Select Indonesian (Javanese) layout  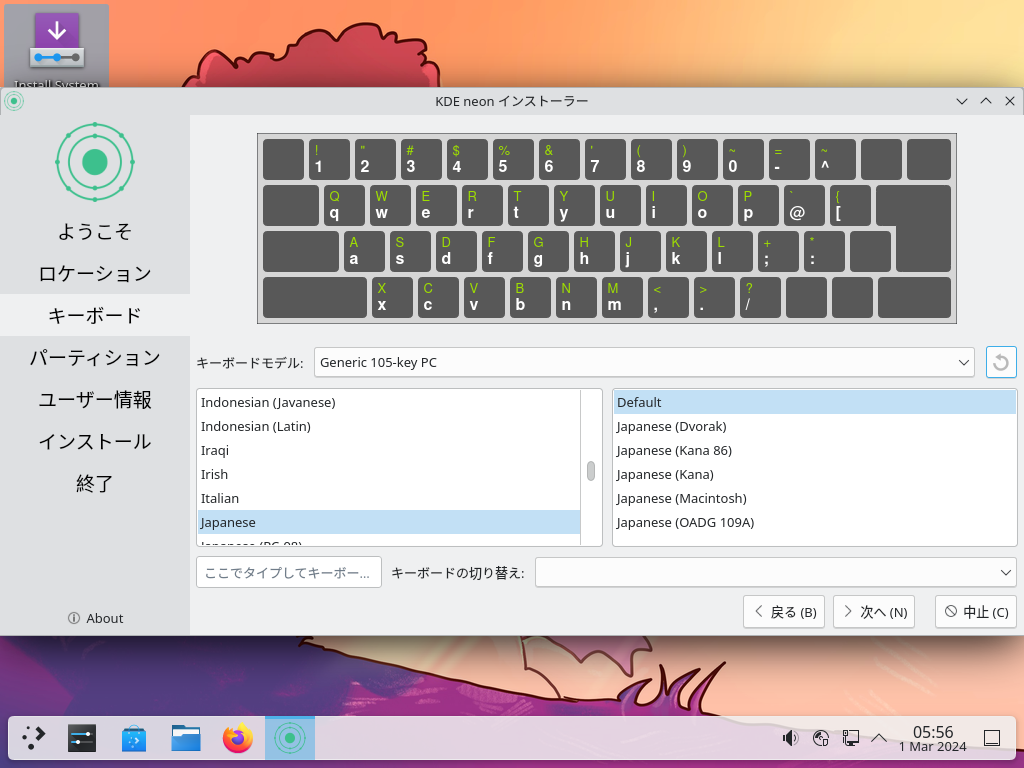click(389, 402)
